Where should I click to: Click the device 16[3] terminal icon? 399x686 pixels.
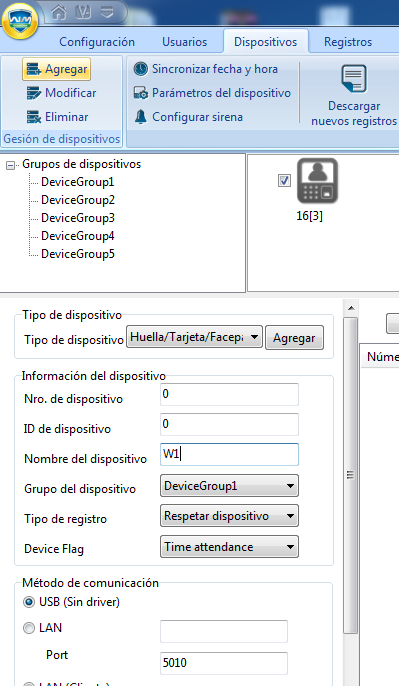click(x=318, y=181)
